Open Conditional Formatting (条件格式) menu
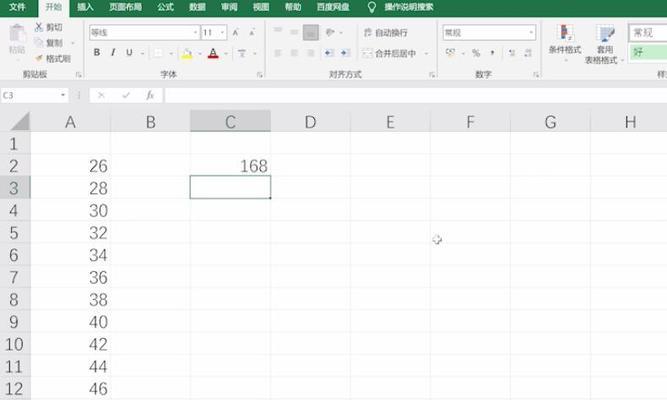The height and width of the screenshot is (400, 667). tap(564, 42)
